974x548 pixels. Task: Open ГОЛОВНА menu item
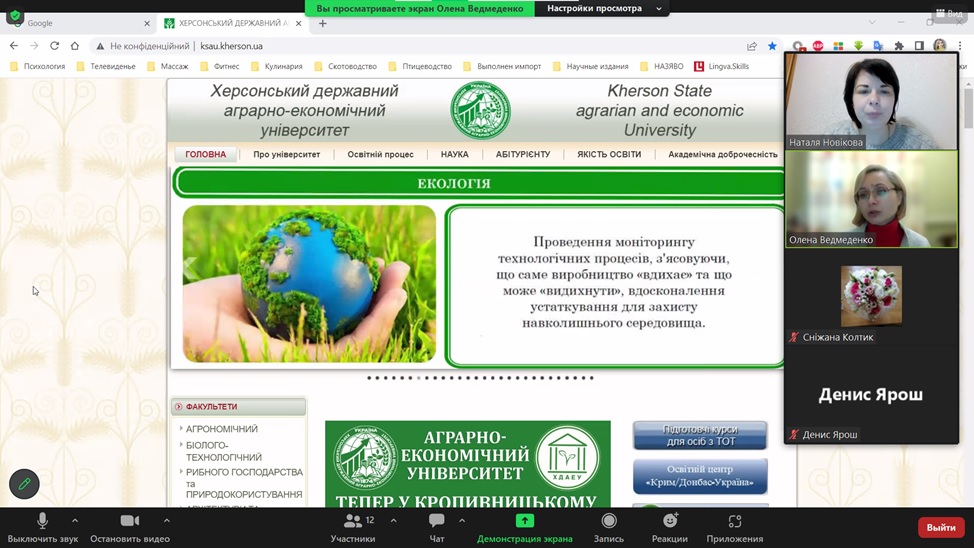click(206, 154)
